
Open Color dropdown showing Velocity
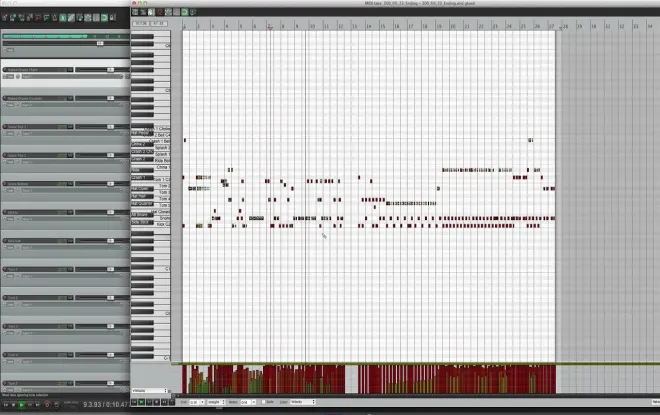click(303, 402)
